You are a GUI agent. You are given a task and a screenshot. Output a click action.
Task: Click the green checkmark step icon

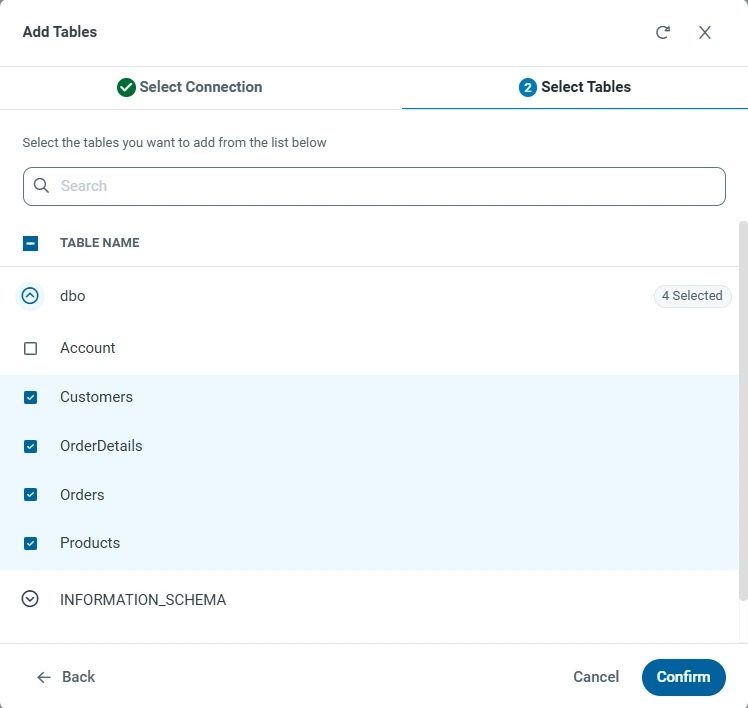[x=126, y=87]
